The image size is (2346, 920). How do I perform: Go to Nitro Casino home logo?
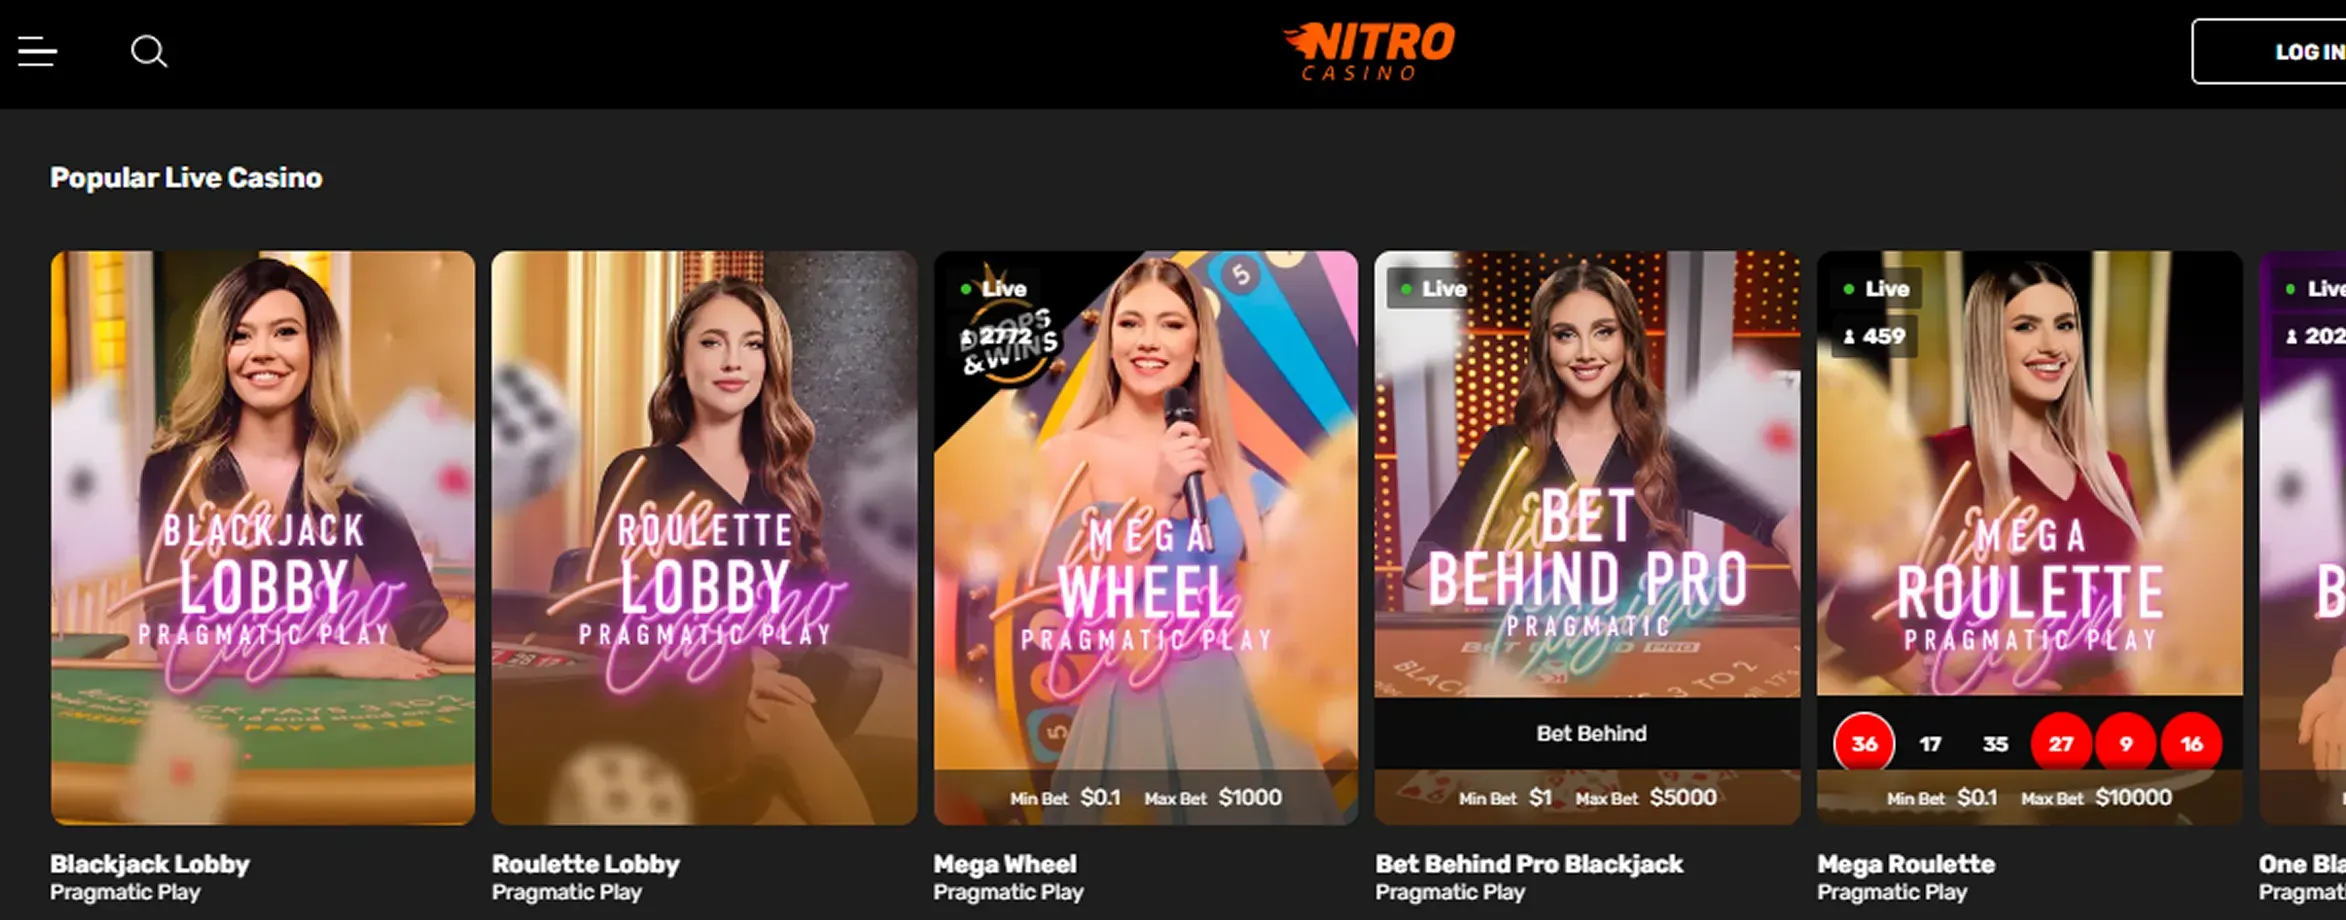1368,51
